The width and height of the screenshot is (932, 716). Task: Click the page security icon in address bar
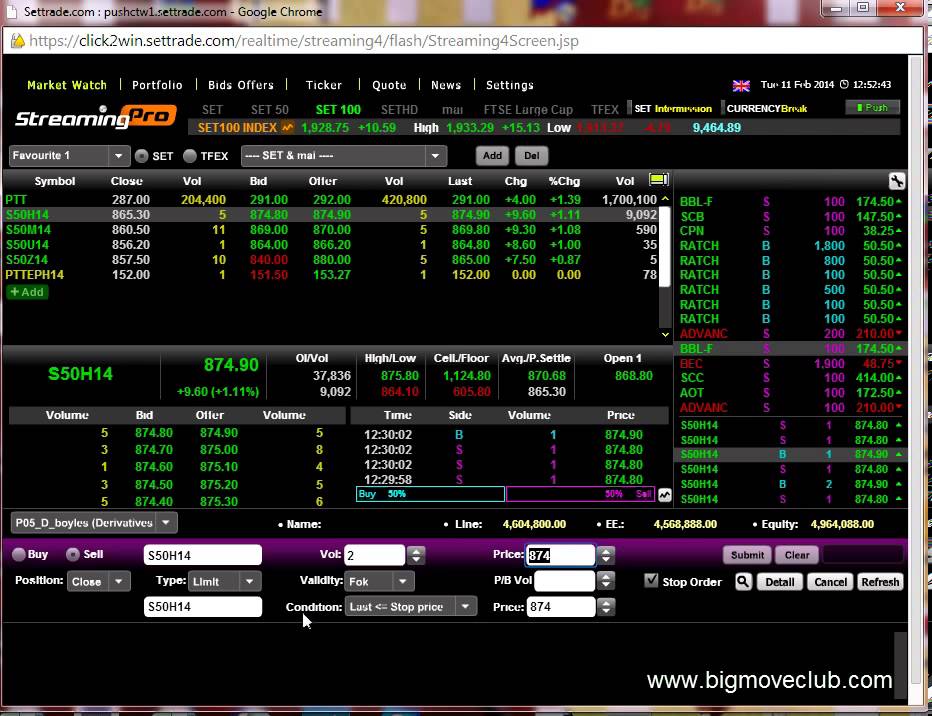pyautogui.click(x=18, y=41)
